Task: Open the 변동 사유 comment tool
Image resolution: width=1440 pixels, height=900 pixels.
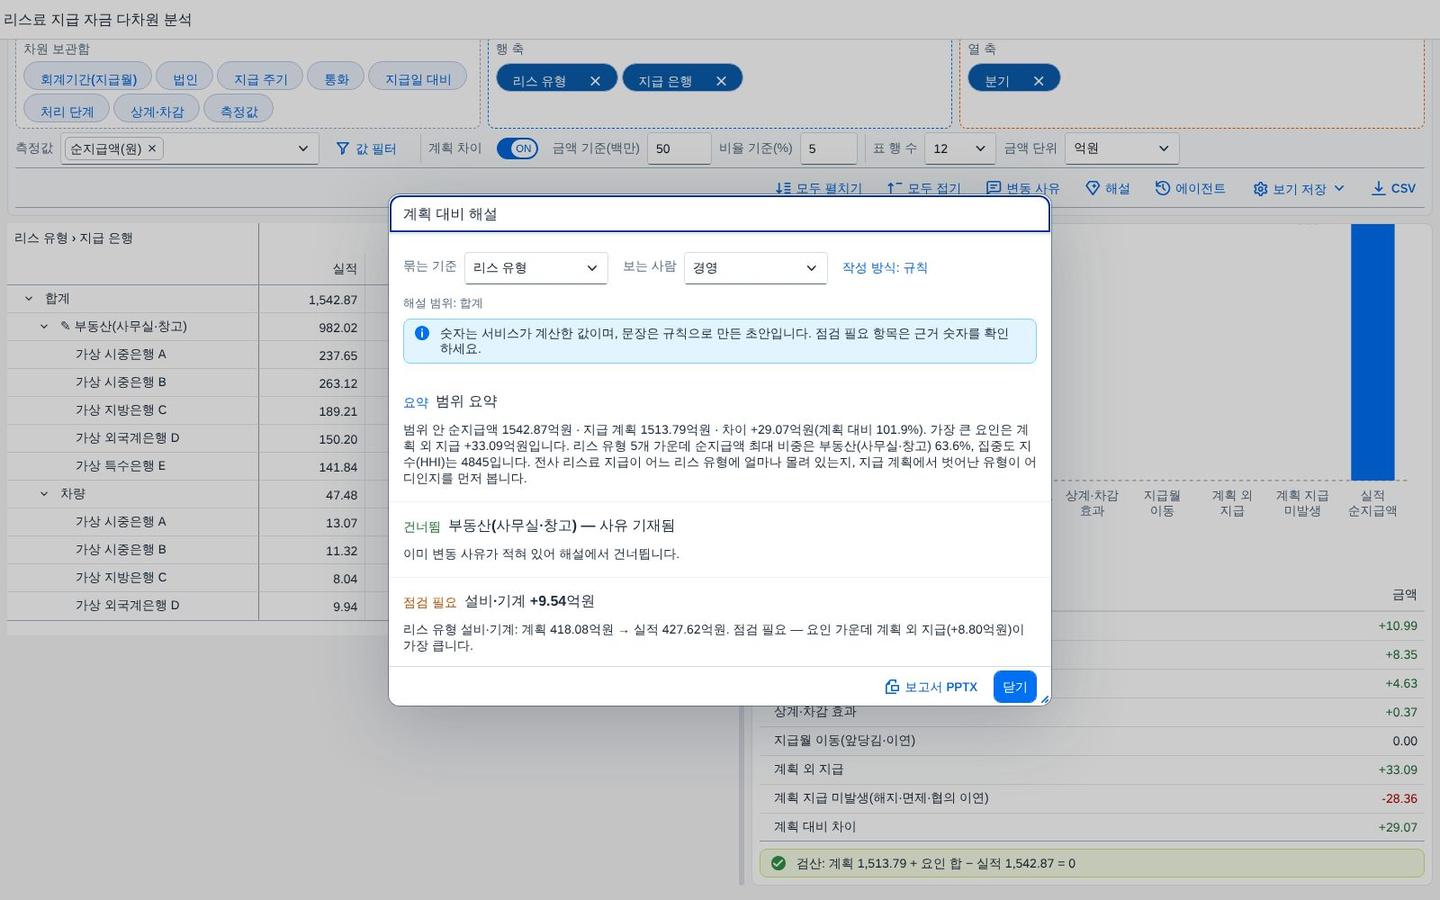Action: click(x=1023, y=188)
